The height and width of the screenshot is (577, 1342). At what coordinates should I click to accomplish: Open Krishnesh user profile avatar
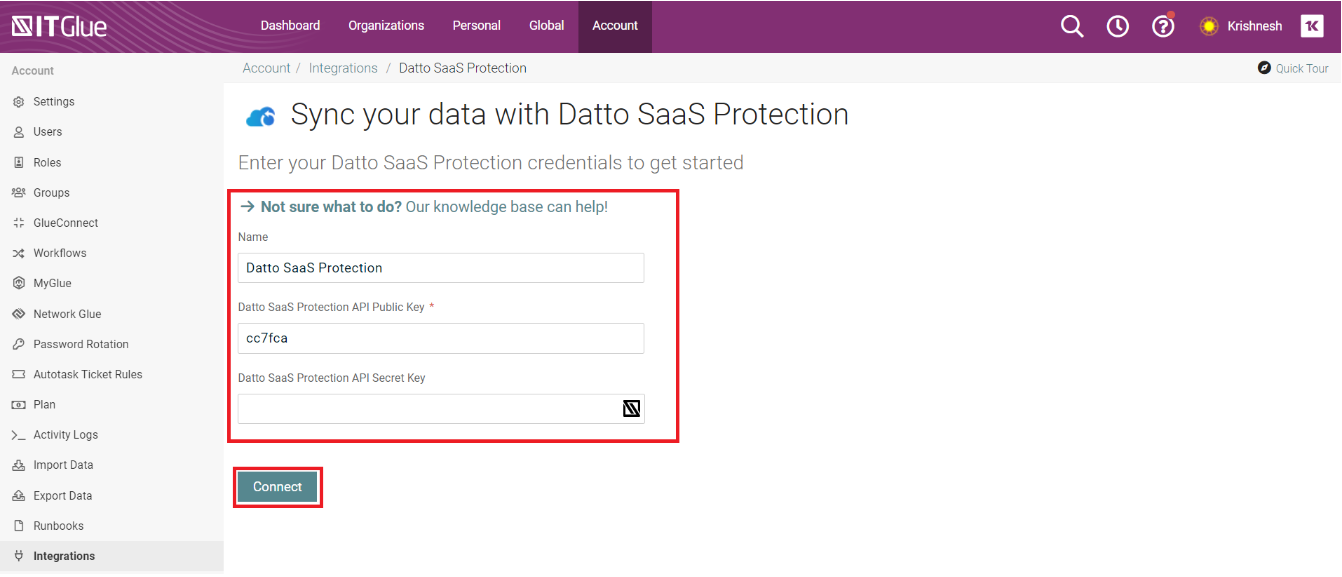pyautogui.click(x=1209, y=26)
